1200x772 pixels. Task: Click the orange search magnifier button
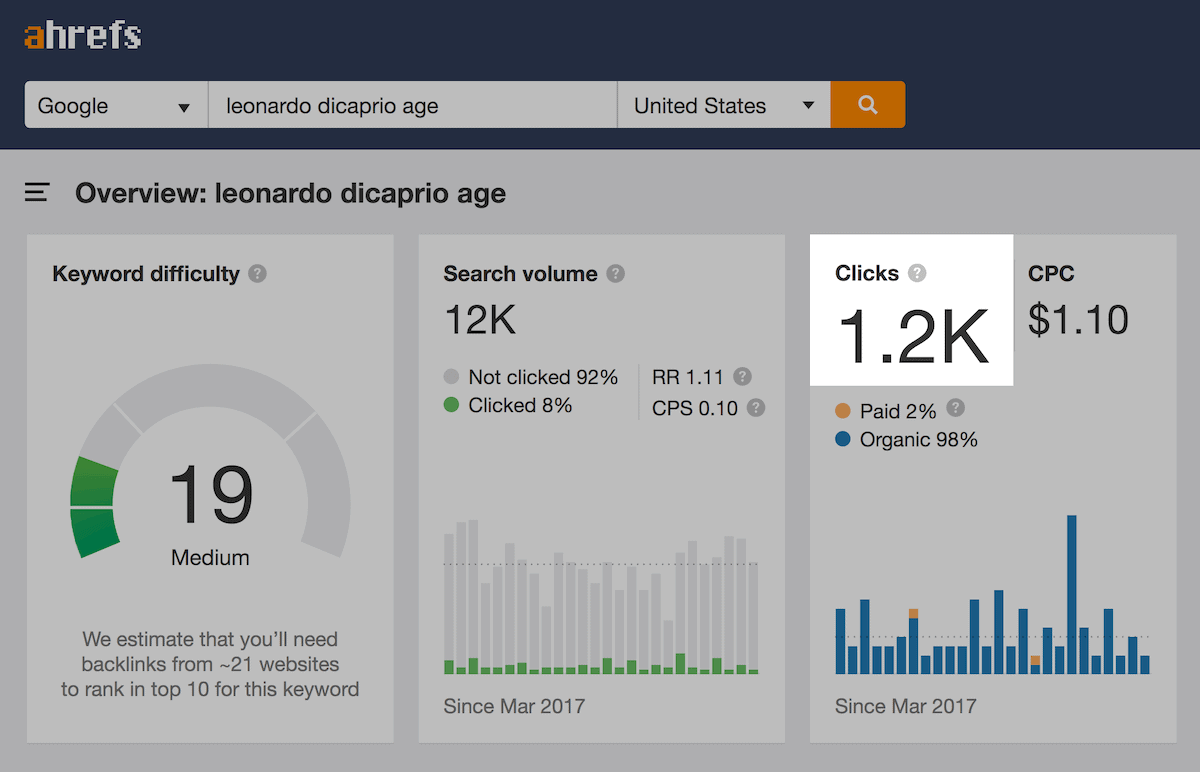[x=868, y=105]
